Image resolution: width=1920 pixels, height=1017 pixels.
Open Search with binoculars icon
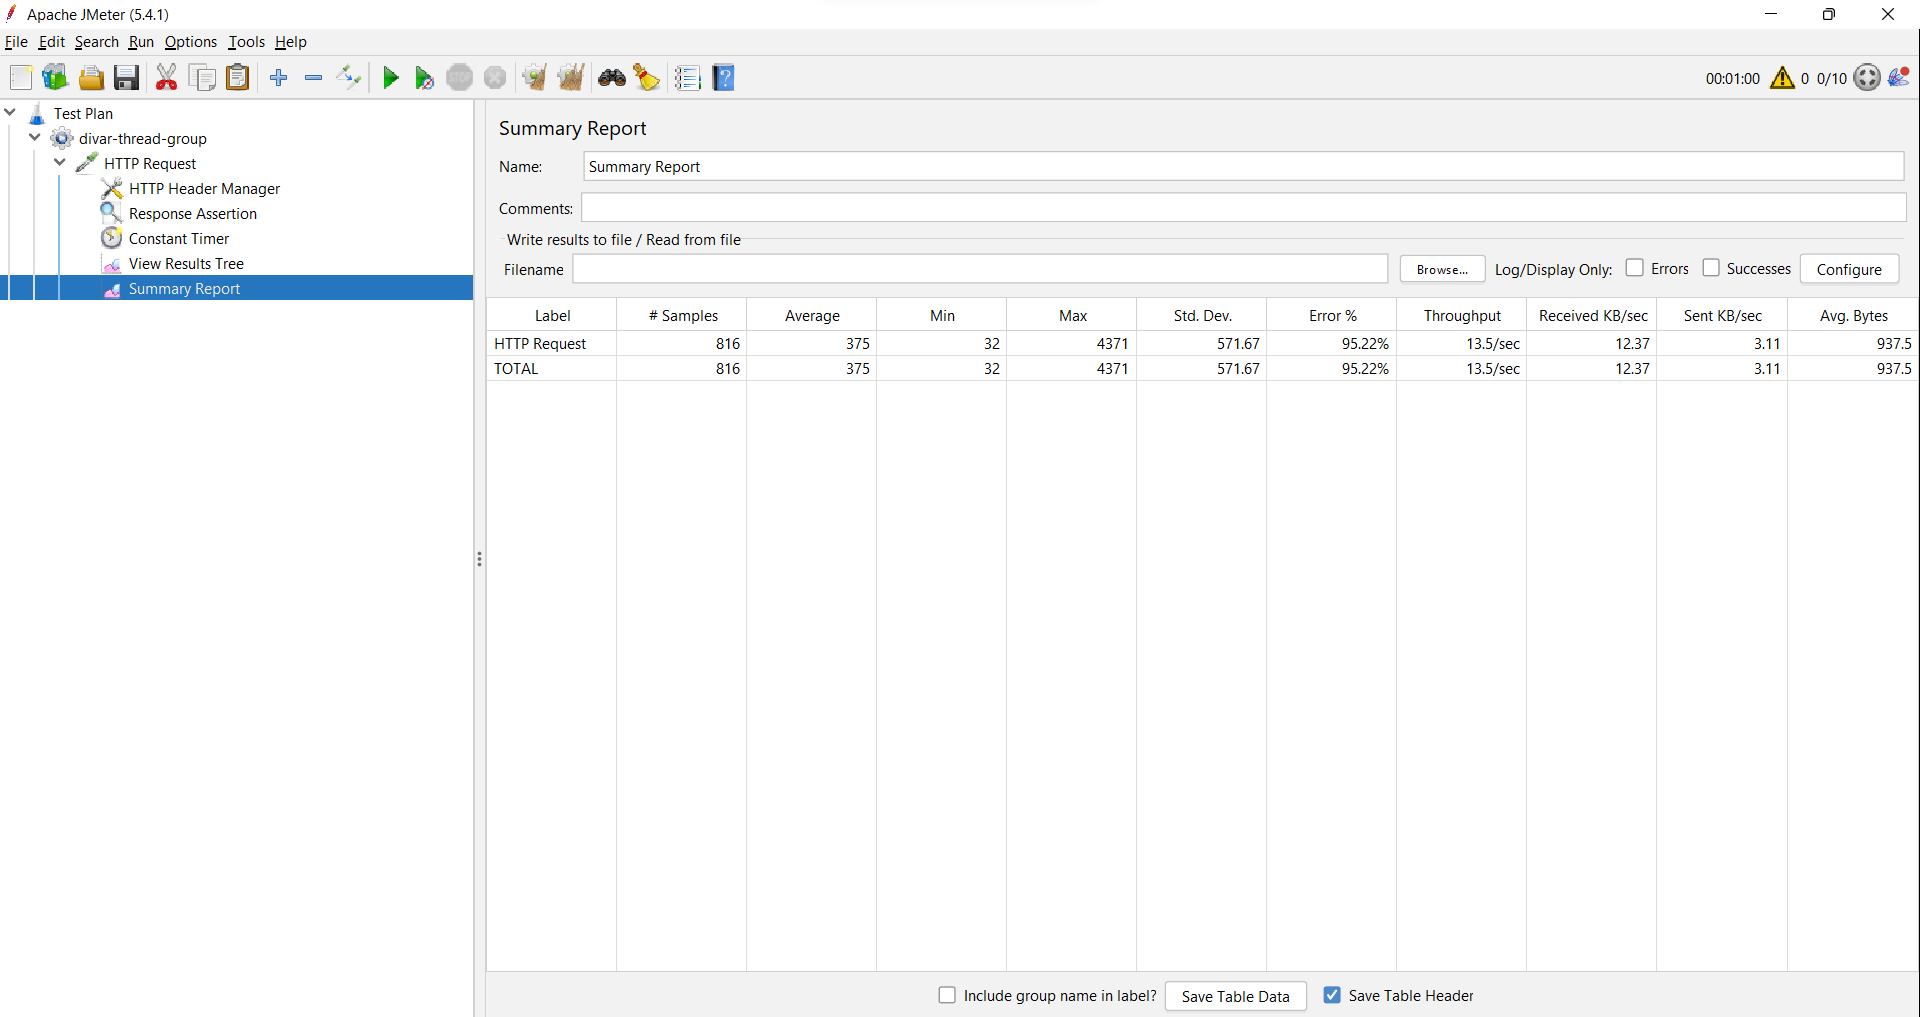pyautogui.click(x=612, y=78)
